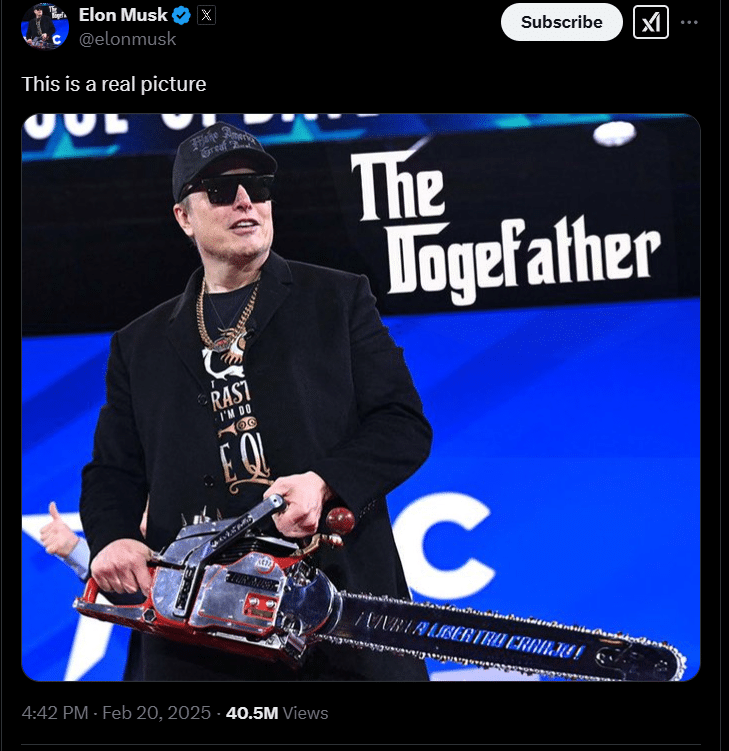Click the 40.5M view count
This screenshot has height=751, width=729.
click(x=252, y=713)
